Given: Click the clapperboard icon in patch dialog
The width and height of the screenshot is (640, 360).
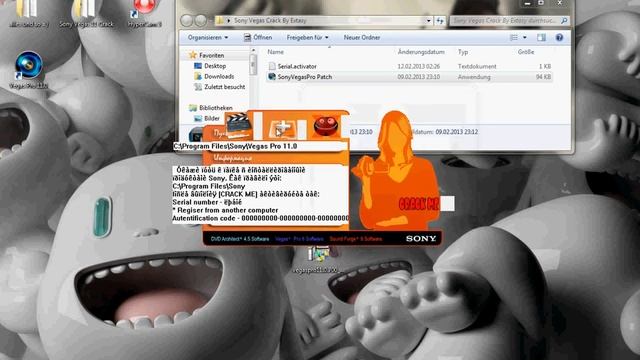Looking at the screenshot, I should point(238,124).
